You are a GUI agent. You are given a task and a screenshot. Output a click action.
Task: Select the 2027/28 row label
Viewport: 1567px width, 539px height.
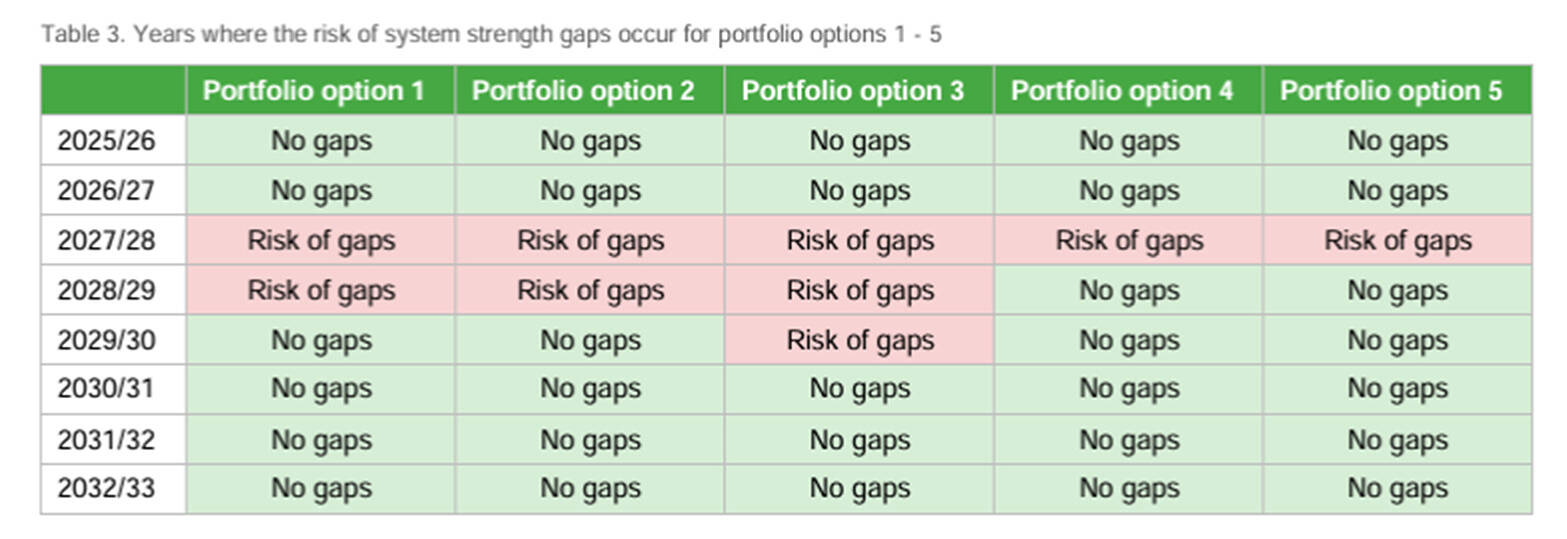click(x=108, y=241)
